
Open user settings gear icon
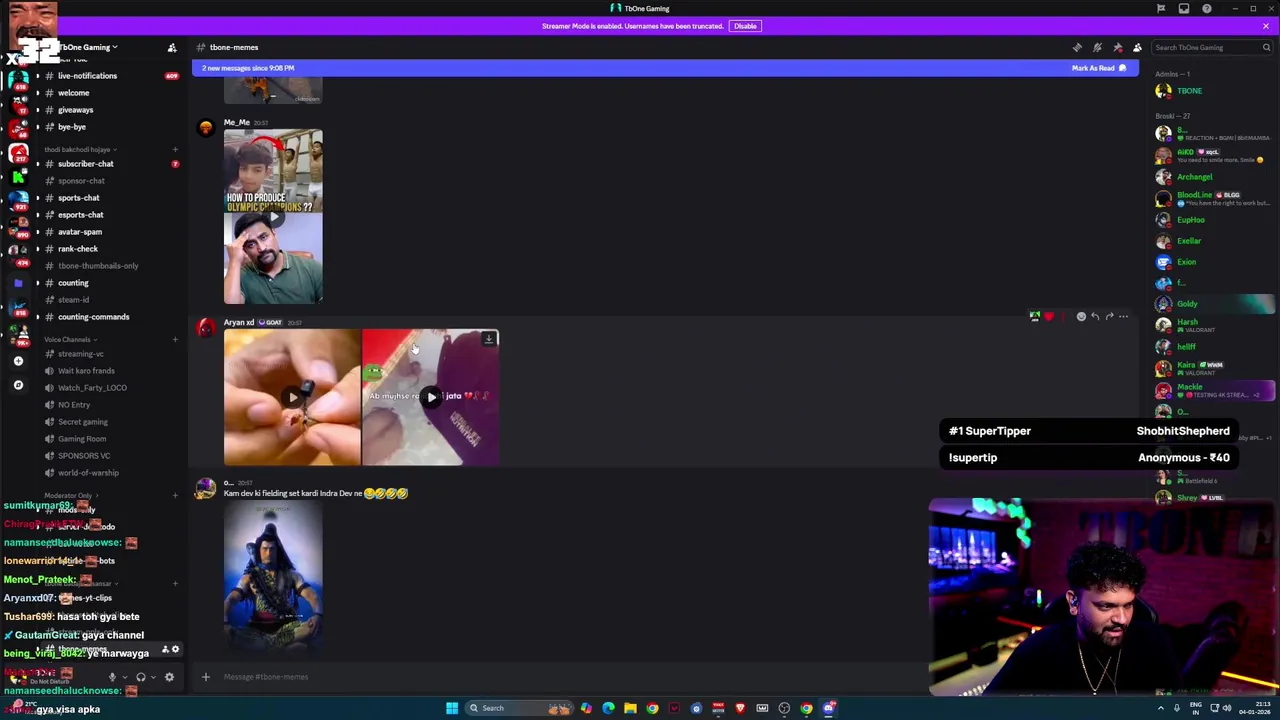169,677
